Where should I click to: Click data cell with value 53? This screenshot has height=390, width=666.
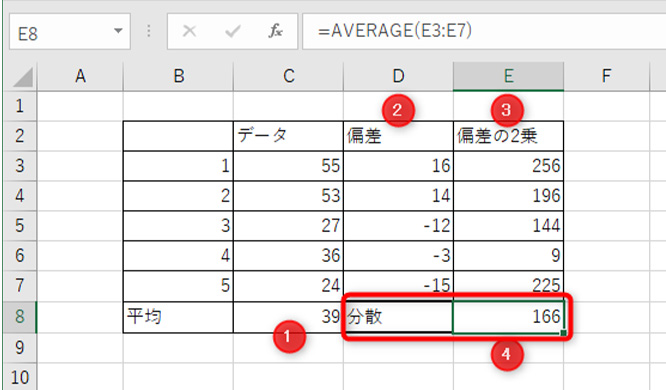tap(288, 196)
